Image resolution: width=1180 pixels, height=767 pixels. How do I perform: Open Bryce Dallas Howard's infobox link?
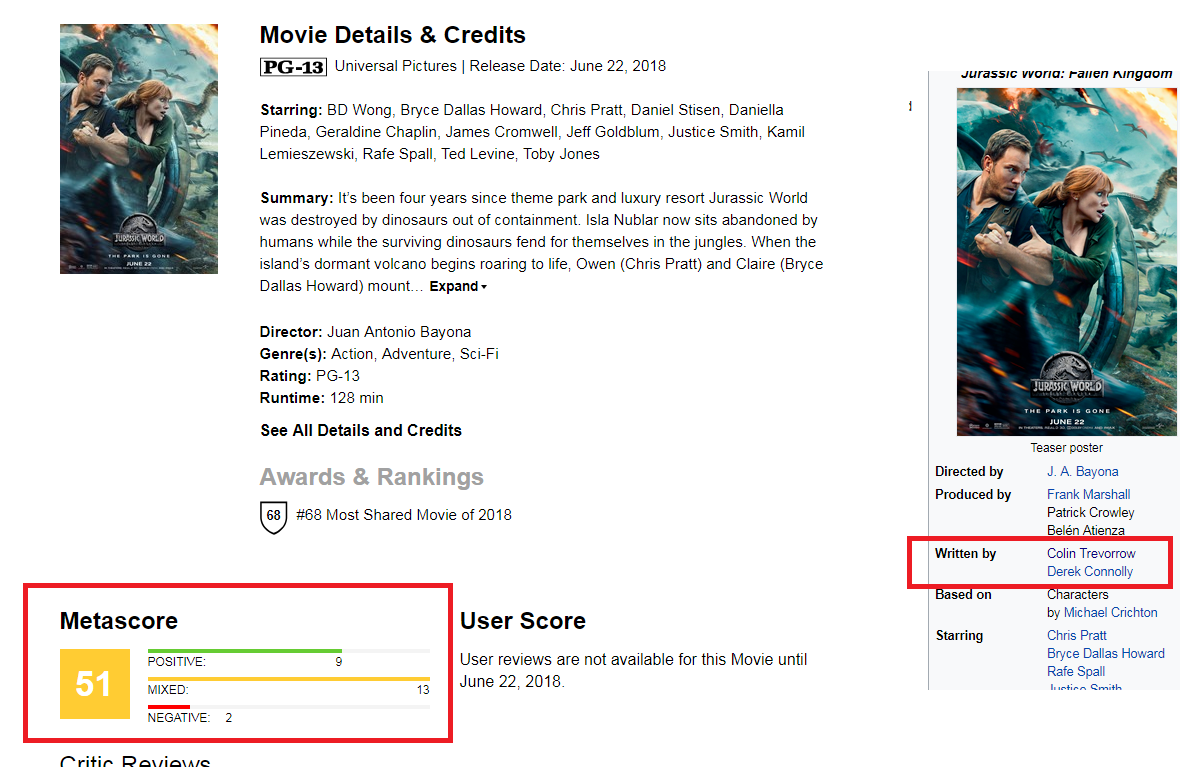click(x=1105, y=653)
